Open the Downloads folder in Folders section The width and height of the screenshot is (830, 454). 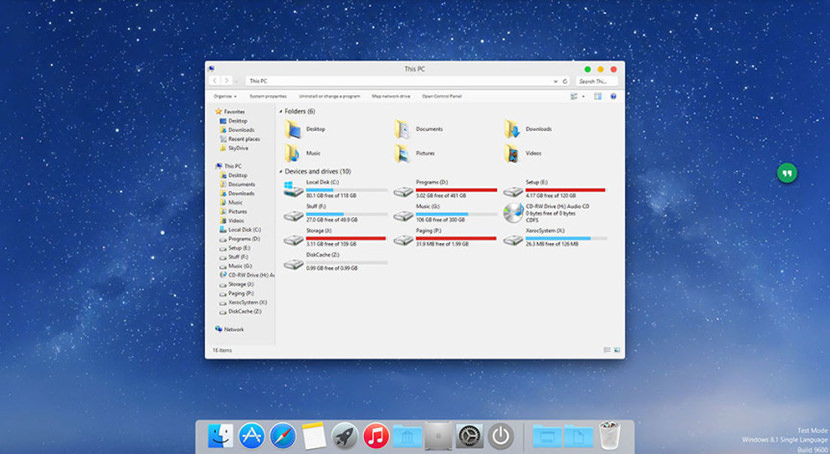tap(513, 129)
